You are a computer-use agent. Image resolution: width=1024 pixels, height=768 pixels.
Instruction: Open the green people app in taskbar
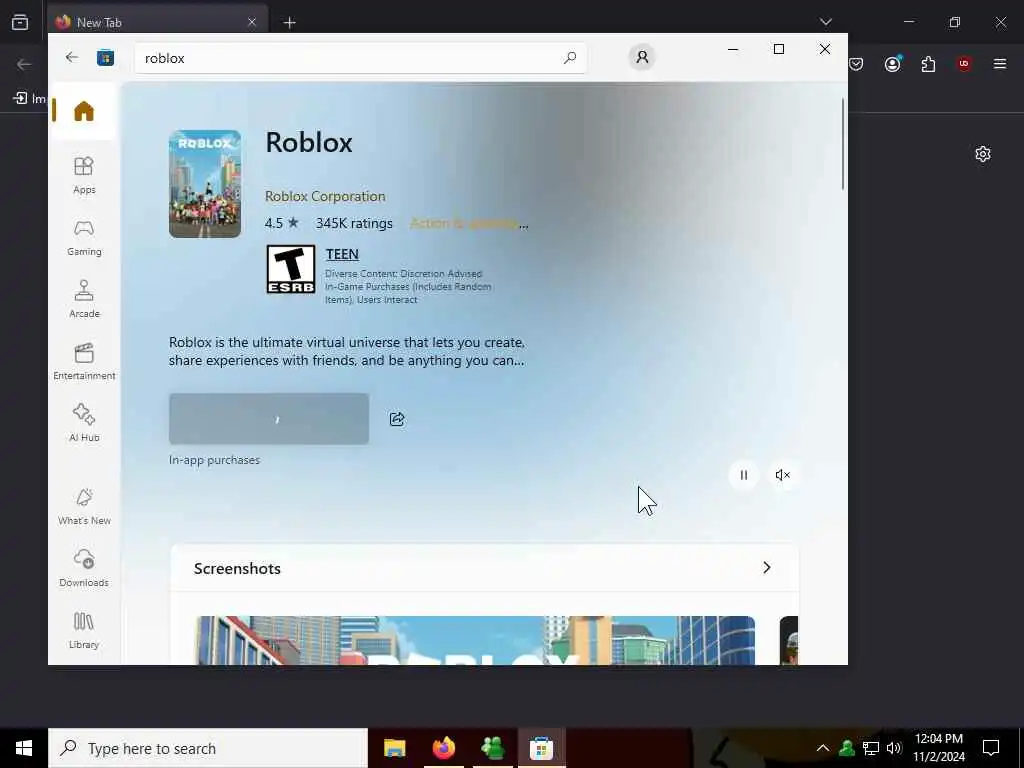(492, 748)
